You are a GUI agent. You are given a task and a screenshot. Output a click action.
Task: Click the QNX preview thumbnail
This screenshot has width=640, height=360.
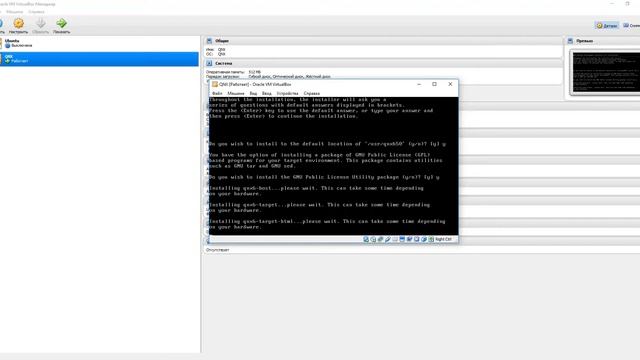[606, 72]
